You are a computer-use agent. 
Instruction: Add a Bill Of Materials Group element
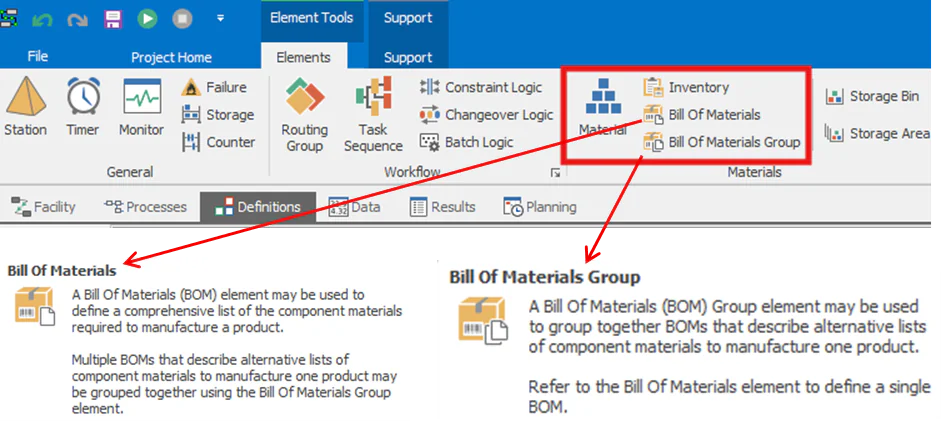722,142
